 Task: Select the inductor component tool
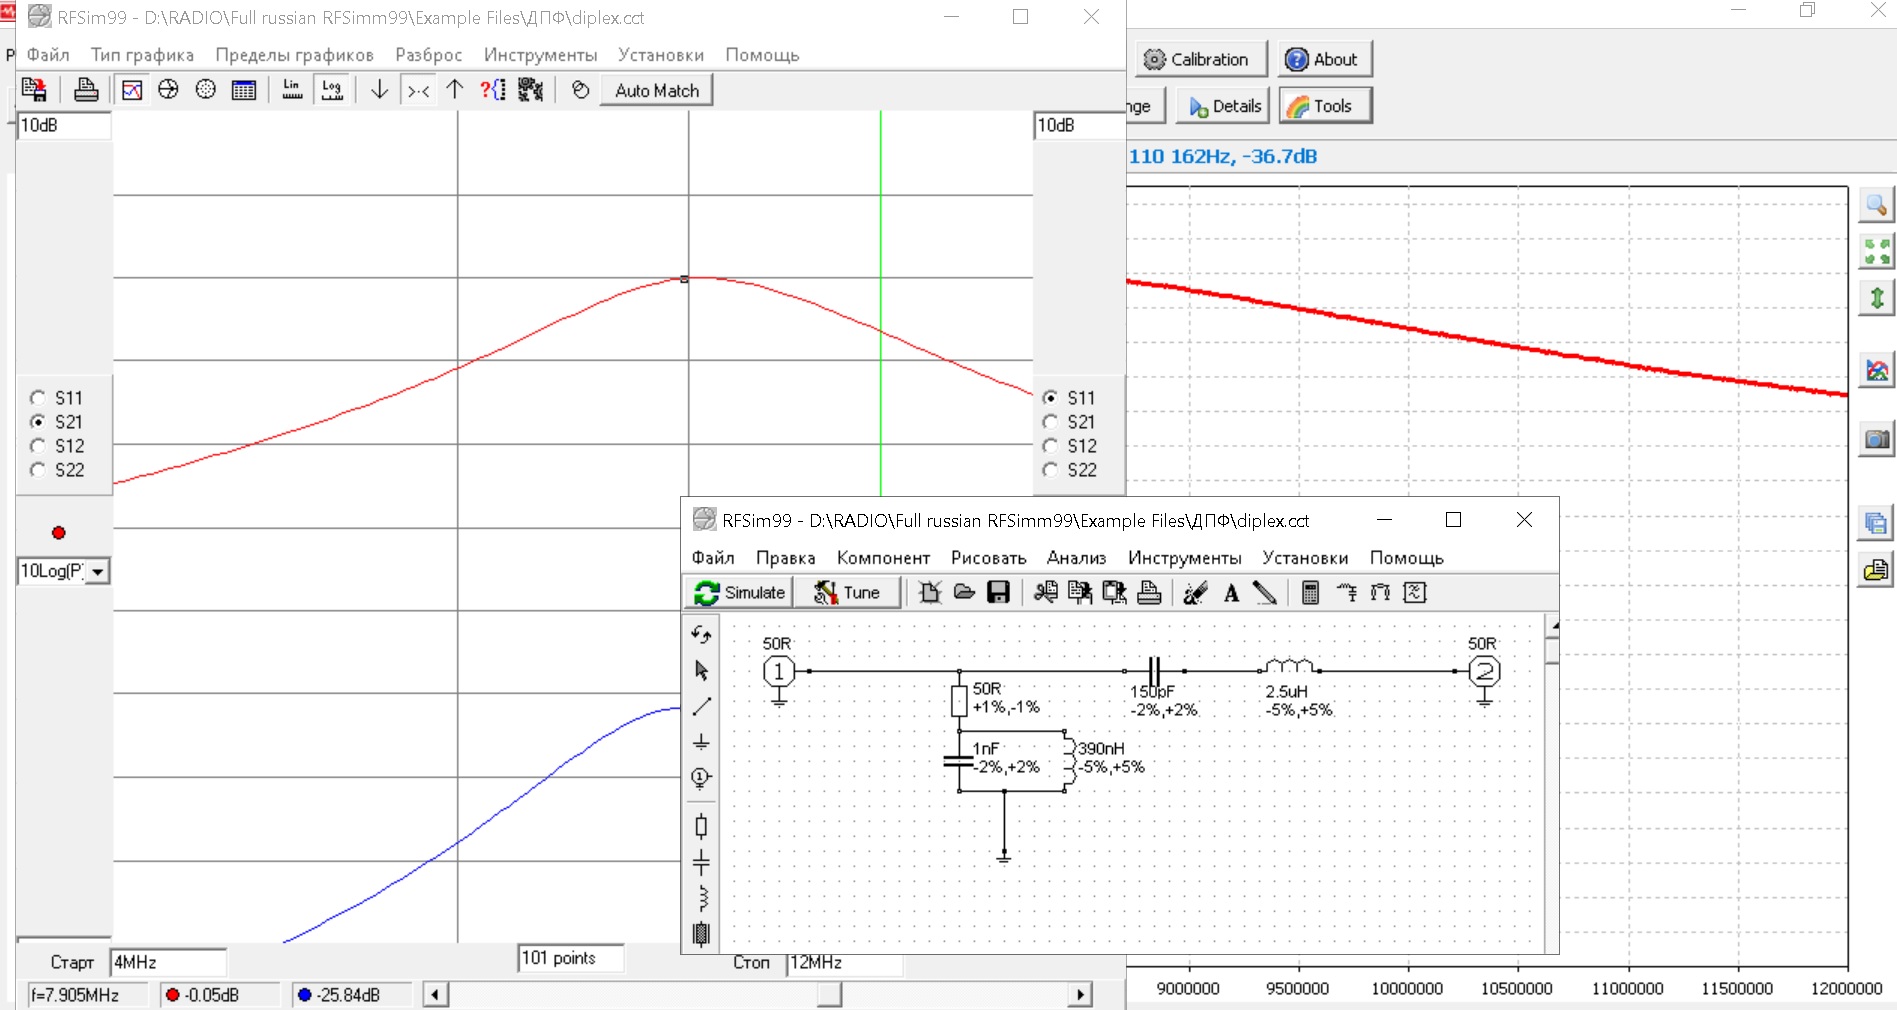[x=701, y=898]
